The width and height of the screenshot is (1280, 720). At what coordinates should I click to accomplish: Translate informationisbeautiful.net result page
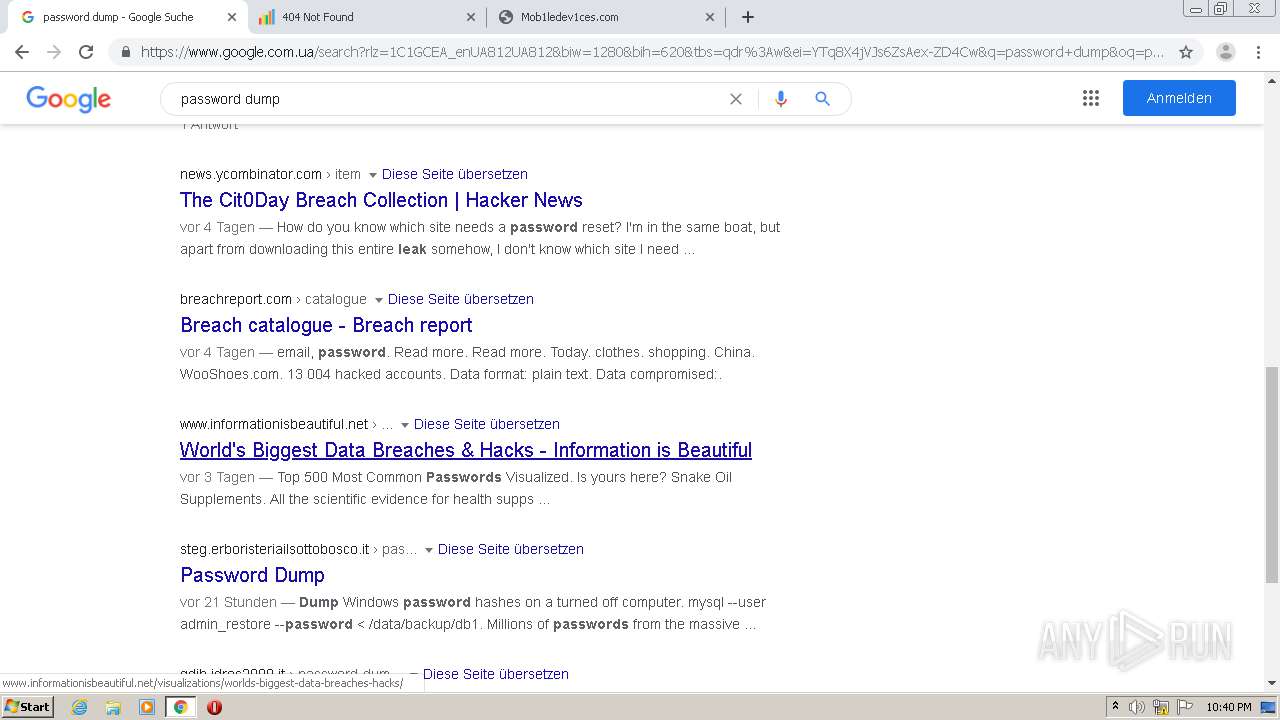pyautogui.click(x=487, y=424)
